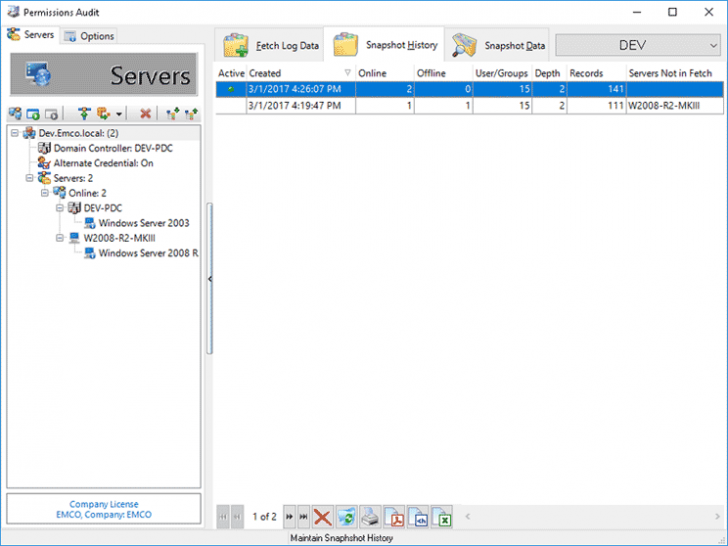
Task: Export snapshot history to PDF
Action: [394, 517]
